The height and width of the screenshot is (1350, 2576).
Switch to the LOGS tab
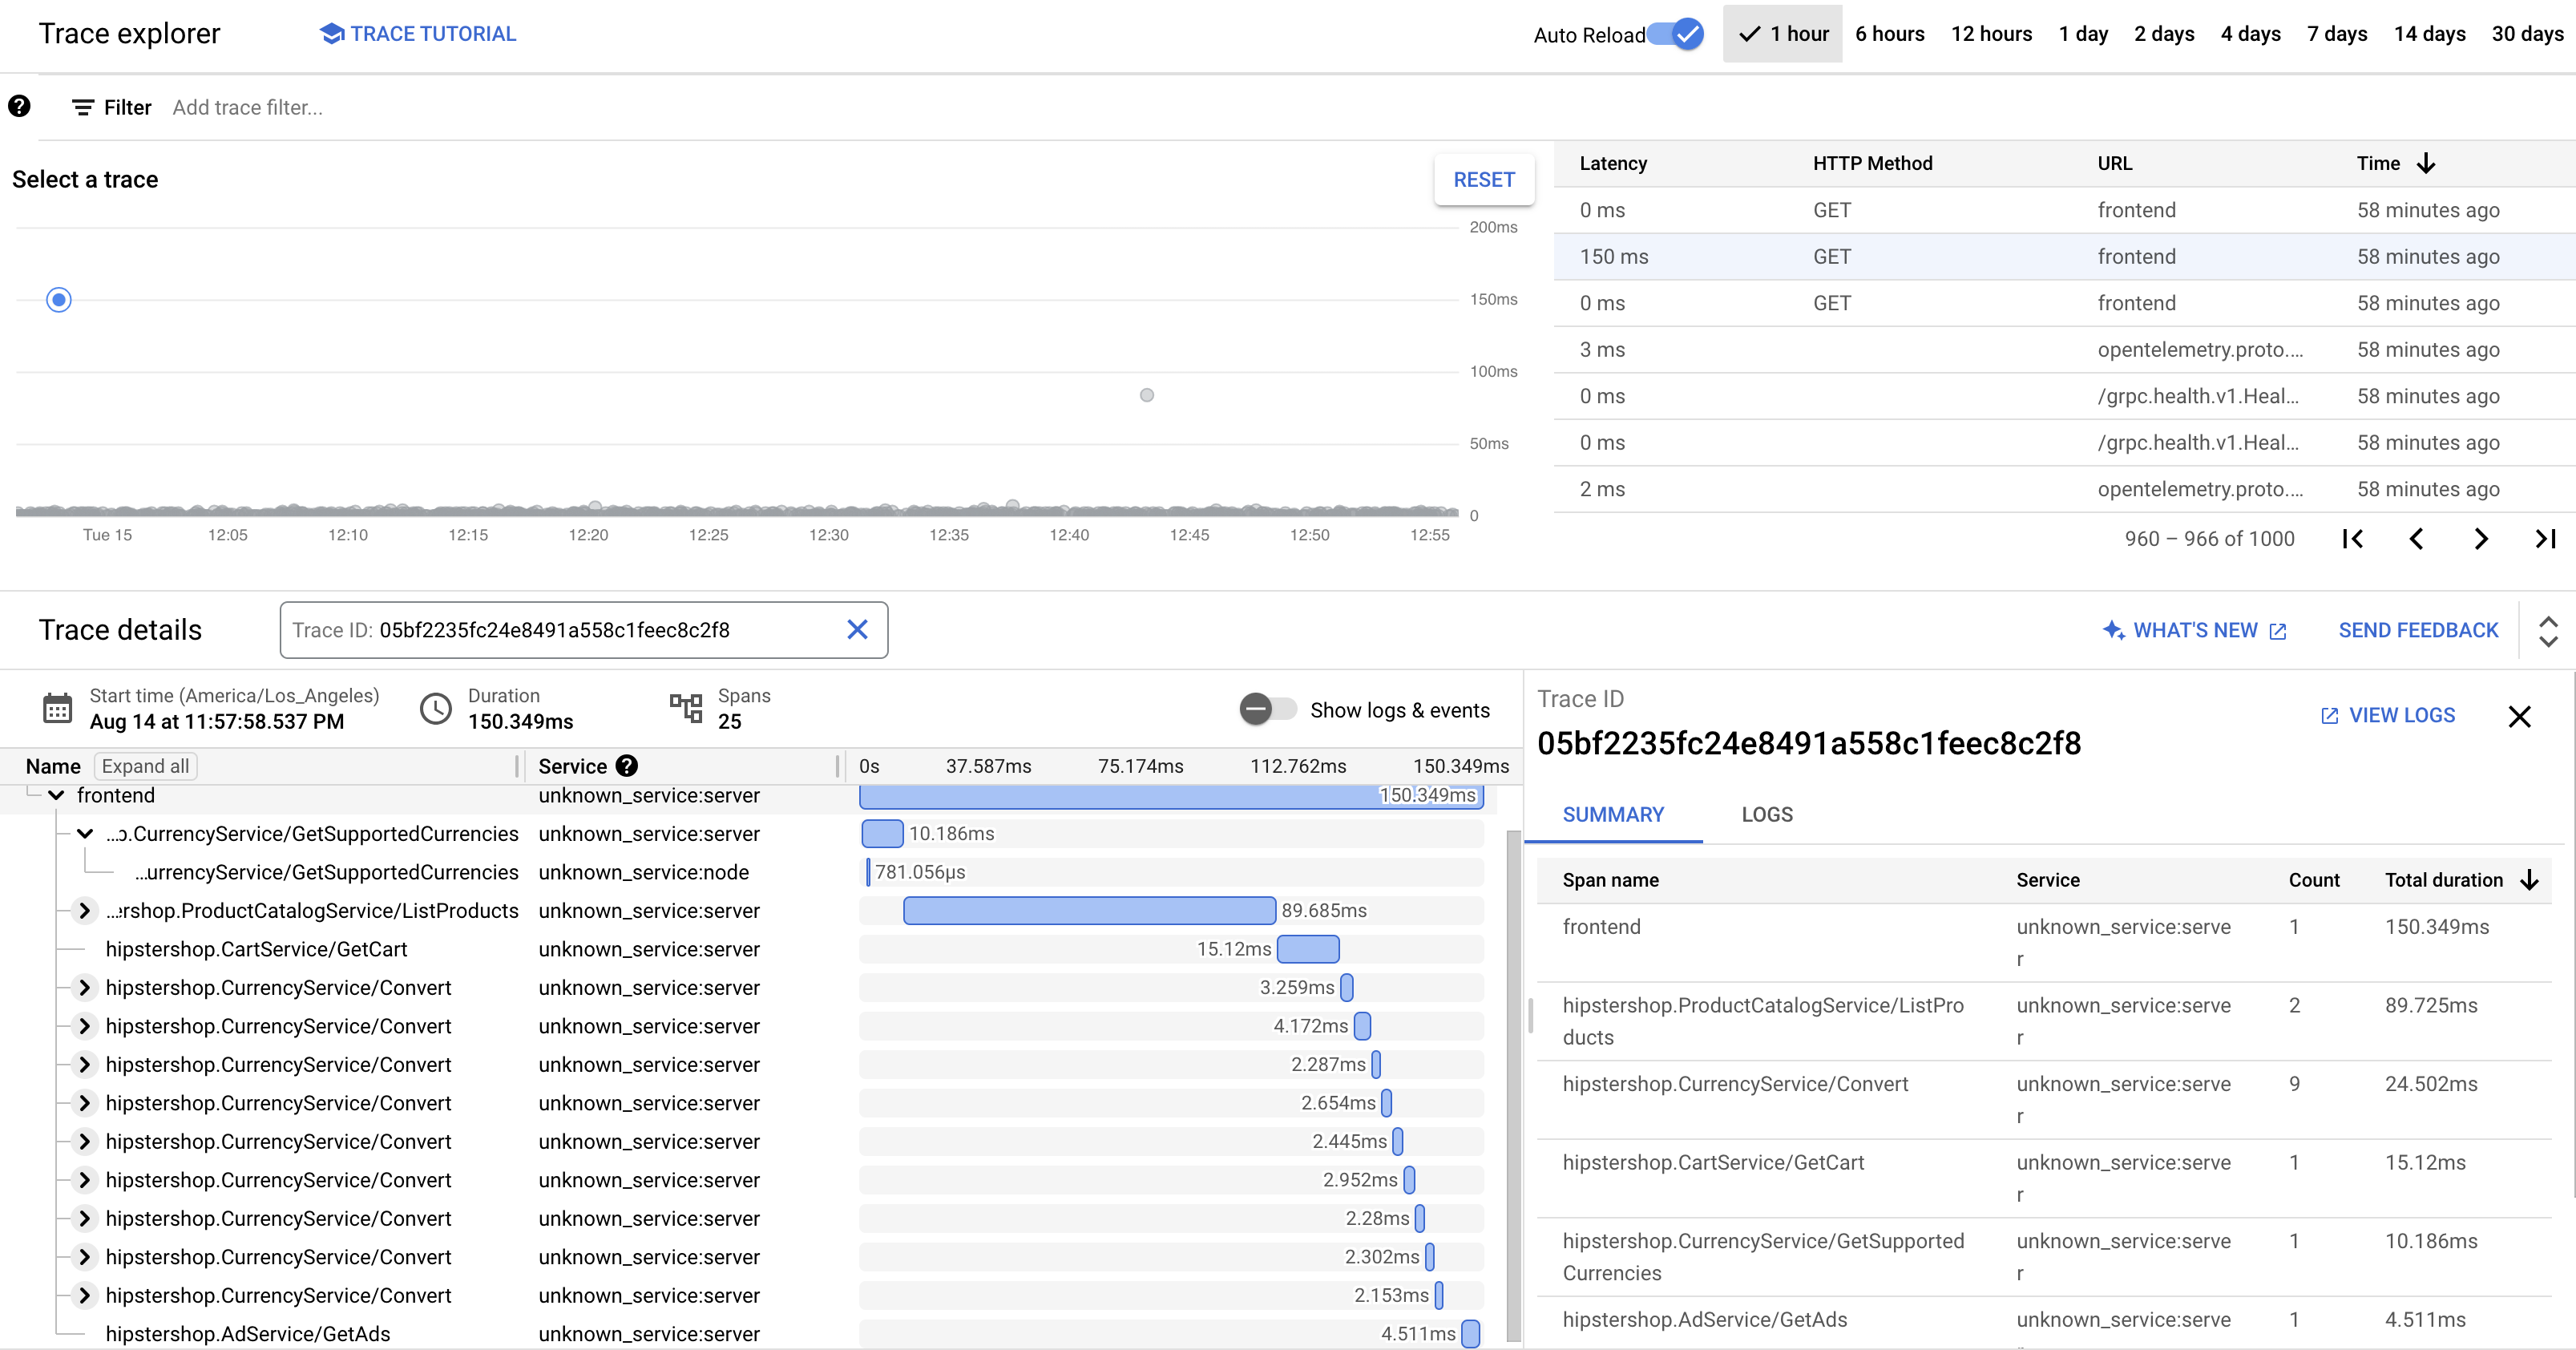[1765, 814]
